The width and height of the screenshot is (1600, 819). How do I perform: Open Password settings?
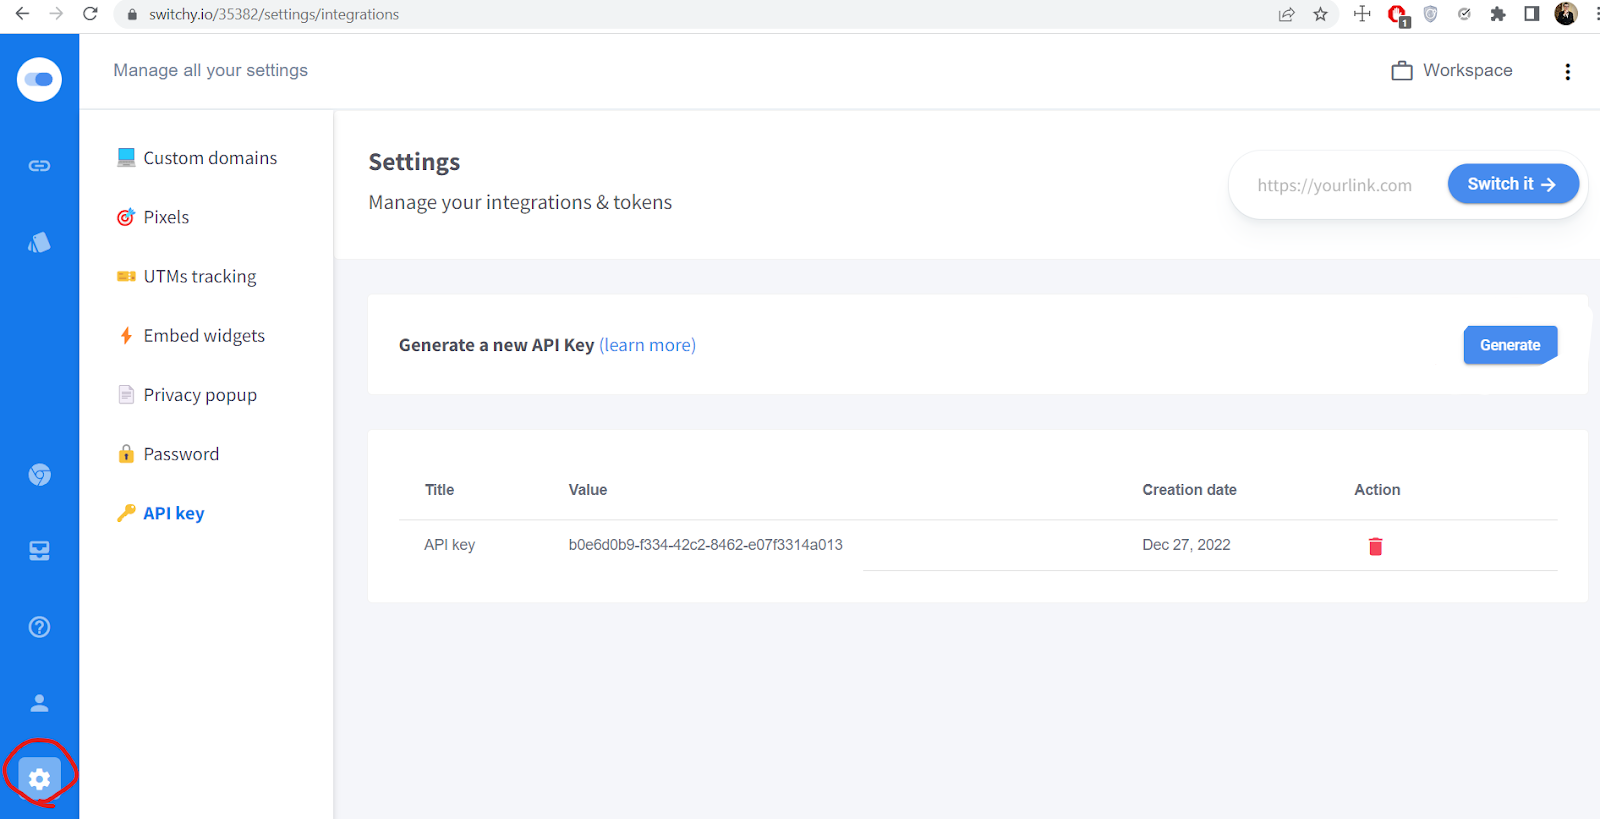pyautogui.click(x=168, y=454)
